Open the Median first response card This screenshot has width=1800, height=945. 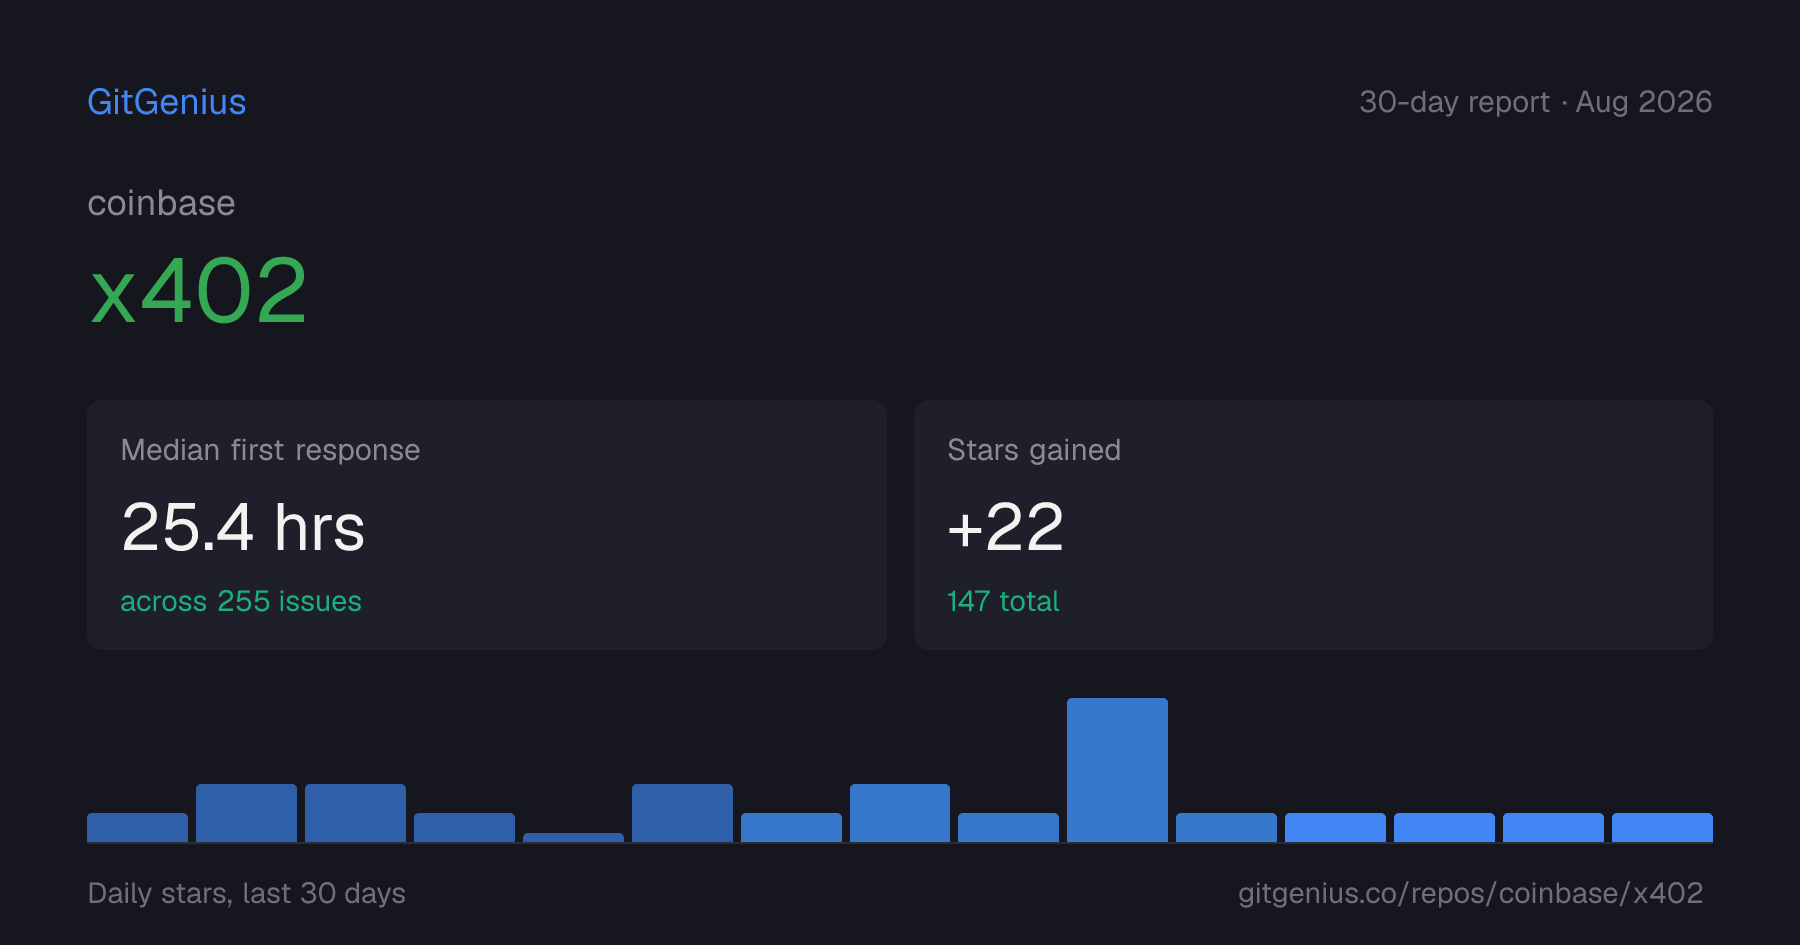487,525
